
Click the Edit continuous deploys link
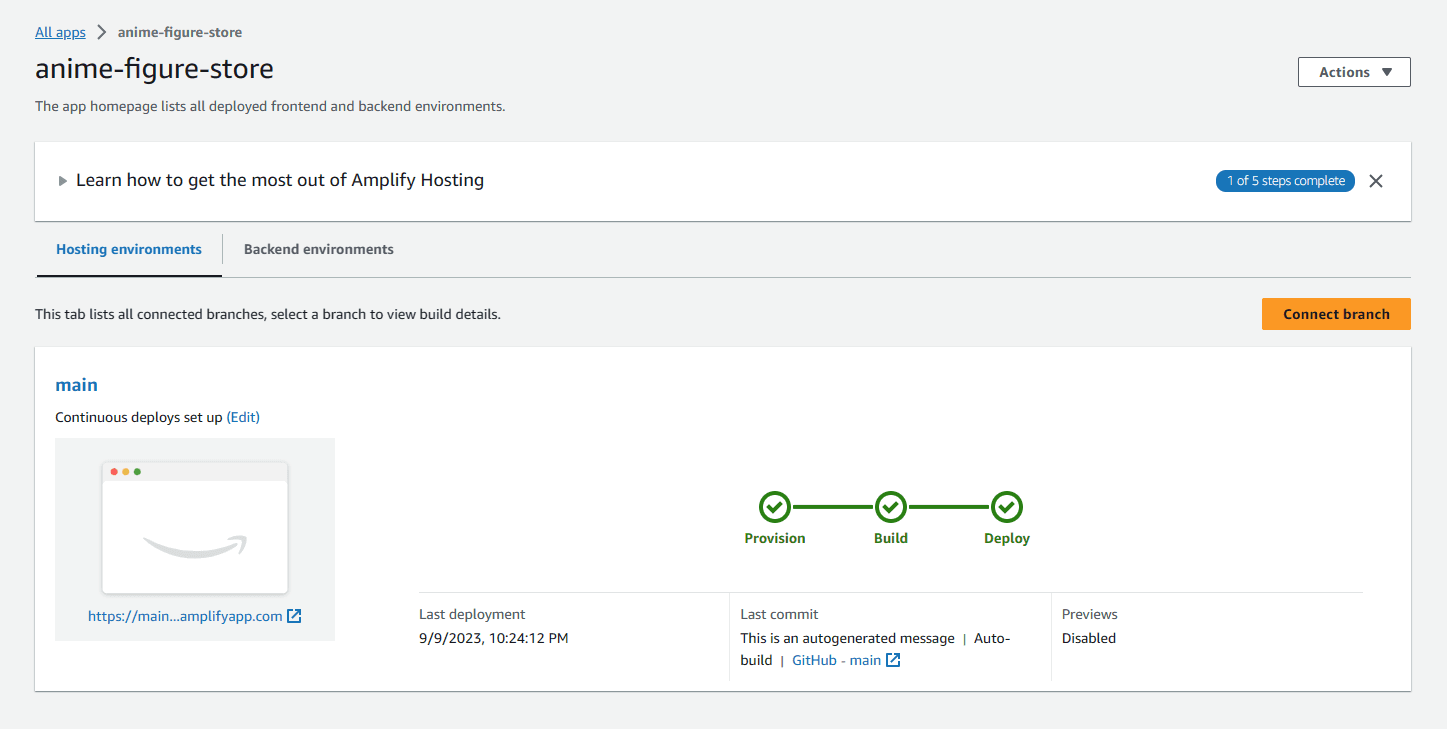tap(243, 417)
